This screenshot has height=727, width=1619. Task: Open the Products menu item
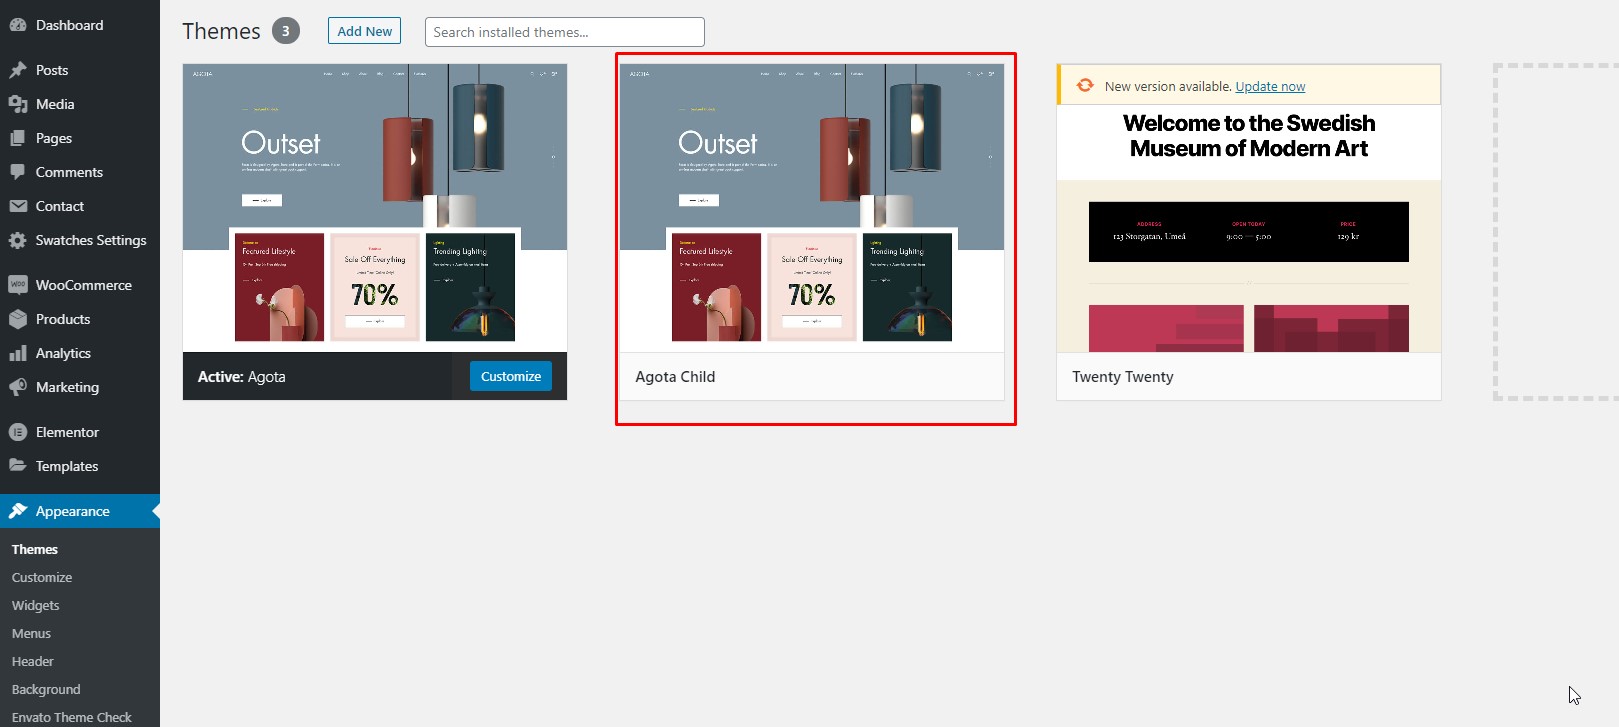pos(63,319)
